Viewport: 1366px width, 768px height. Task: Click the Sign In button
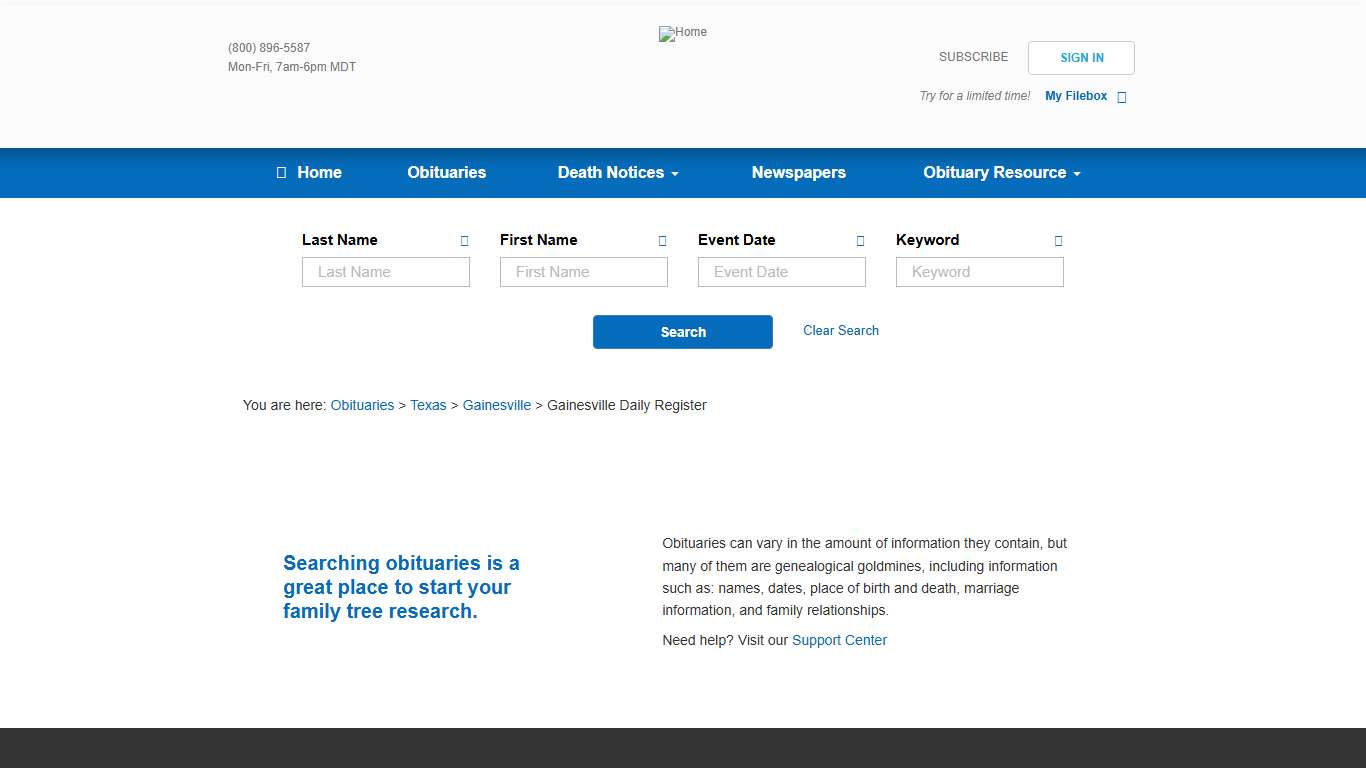point(1081,58)
